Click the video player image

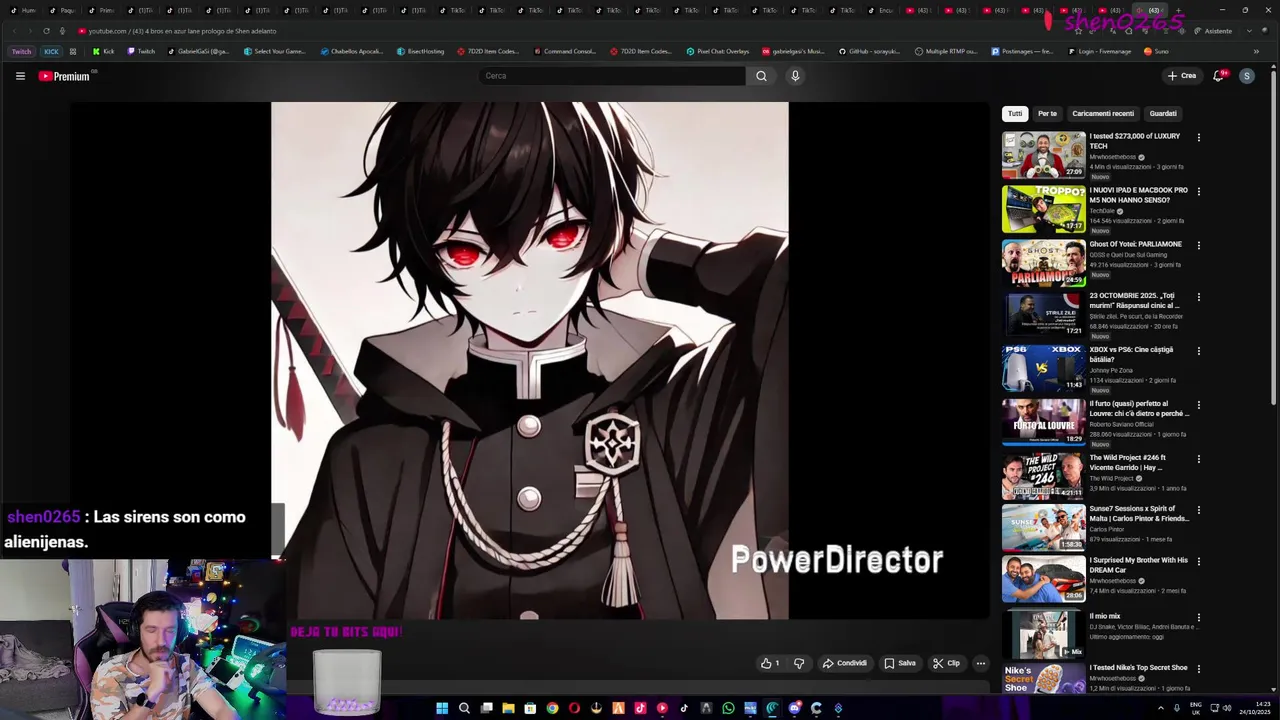point(529,360)
